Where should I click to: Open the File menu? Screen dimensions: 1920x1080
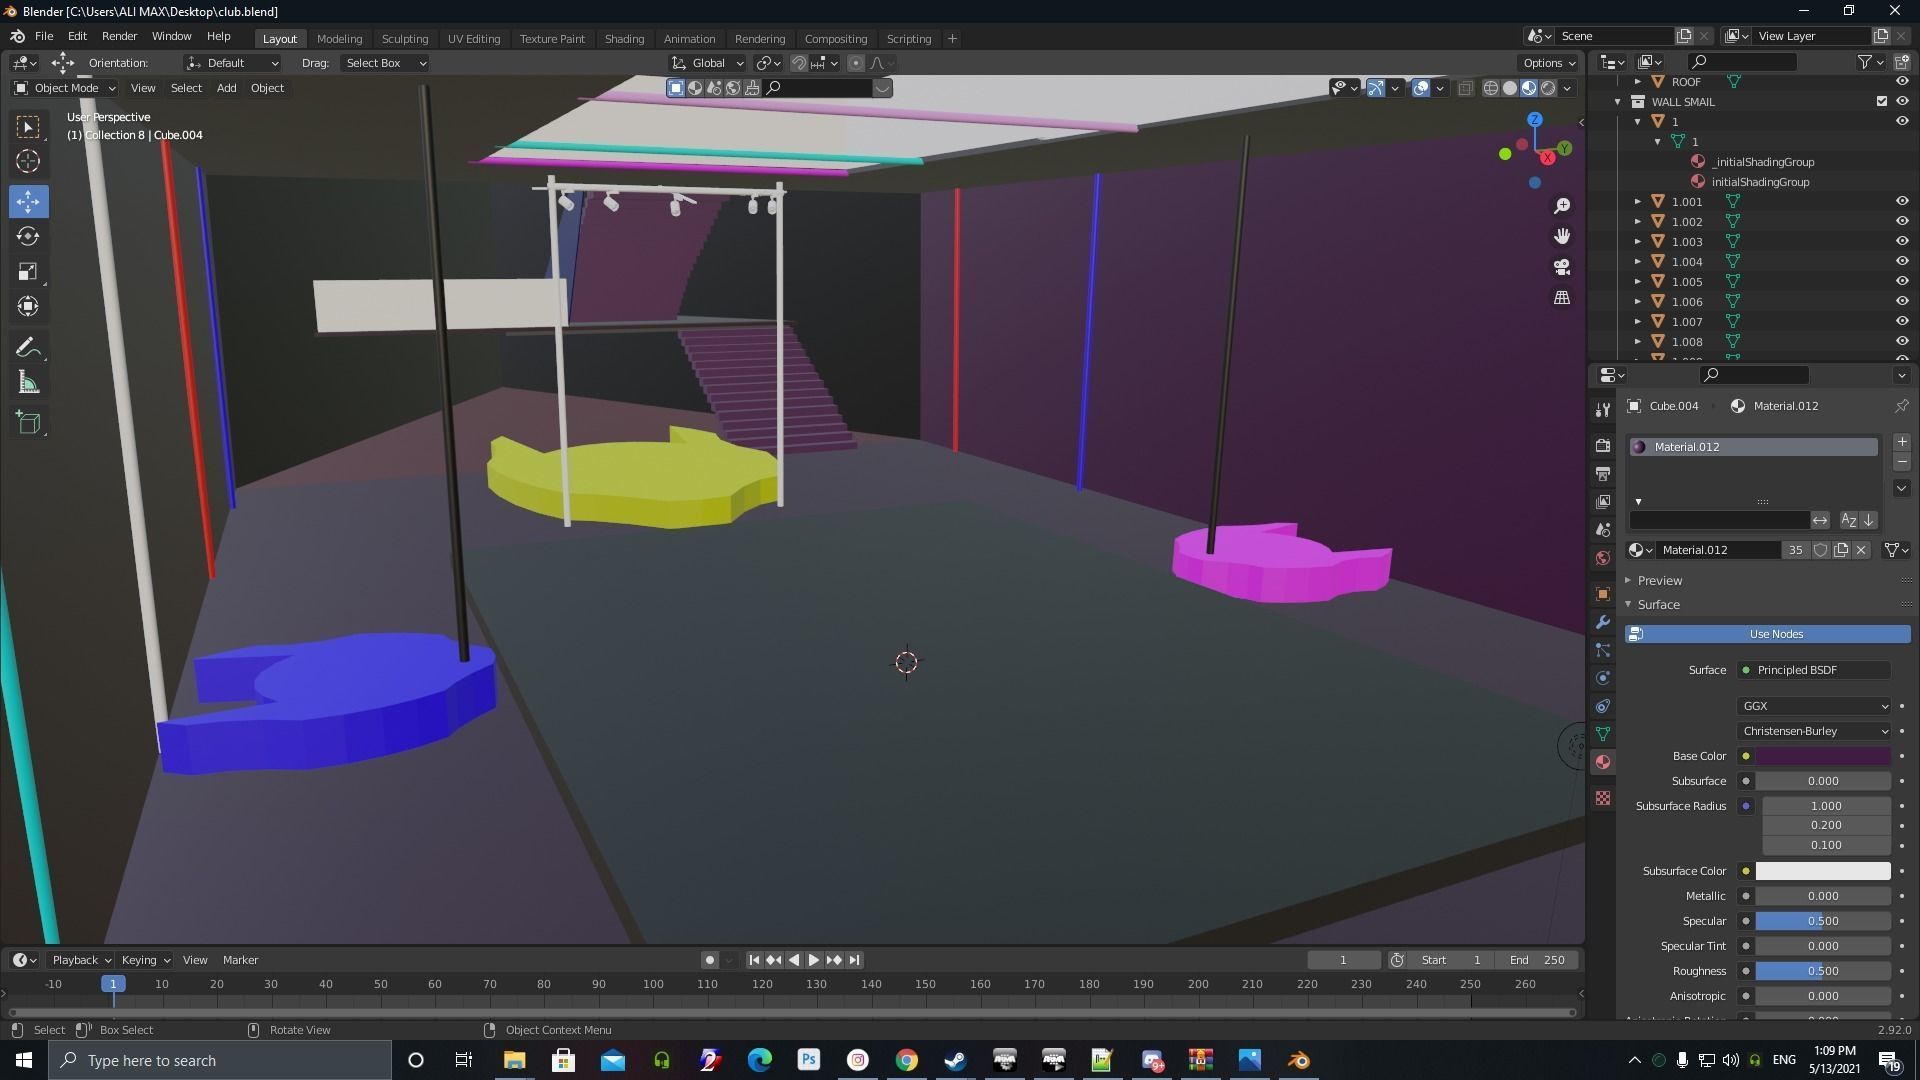[x=44, y=36]
